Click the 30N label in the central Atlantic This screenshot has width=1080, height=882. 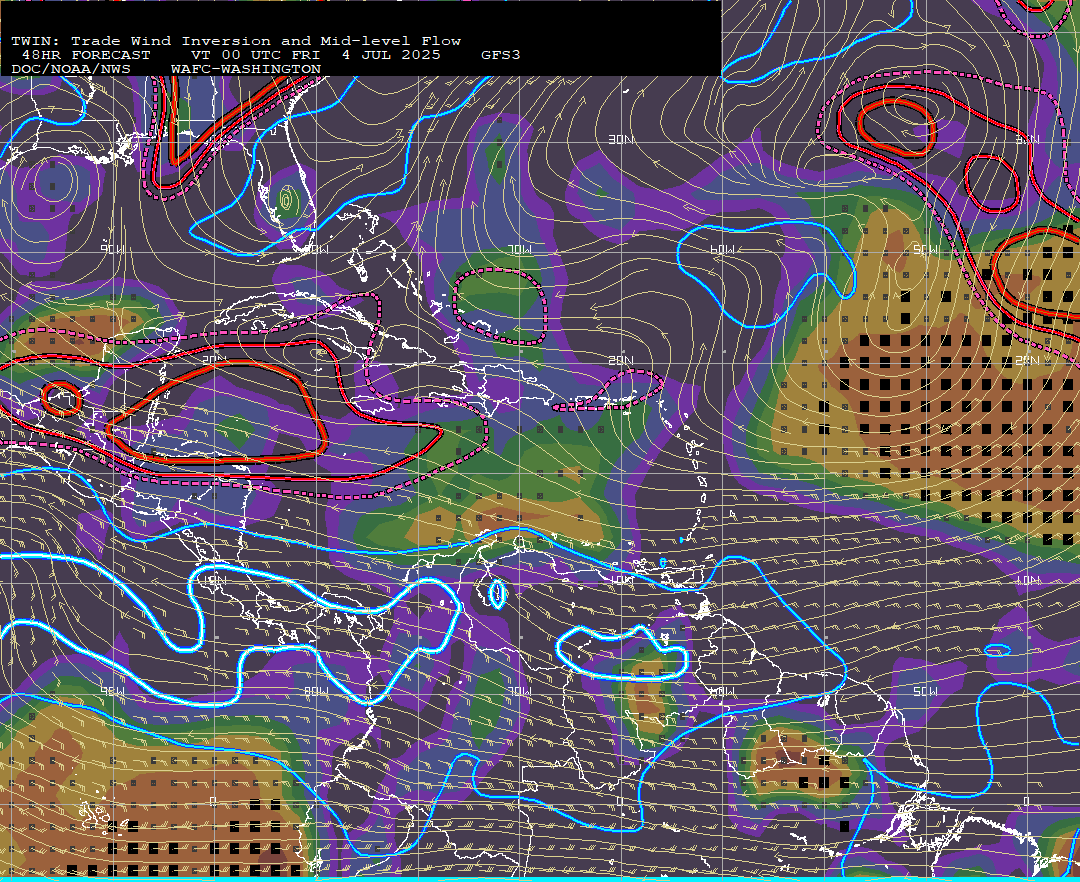[x=621, y=140]
